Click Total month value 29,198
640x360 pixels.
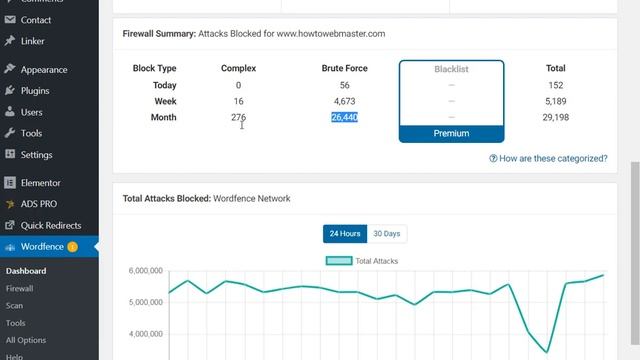point(556,117)
